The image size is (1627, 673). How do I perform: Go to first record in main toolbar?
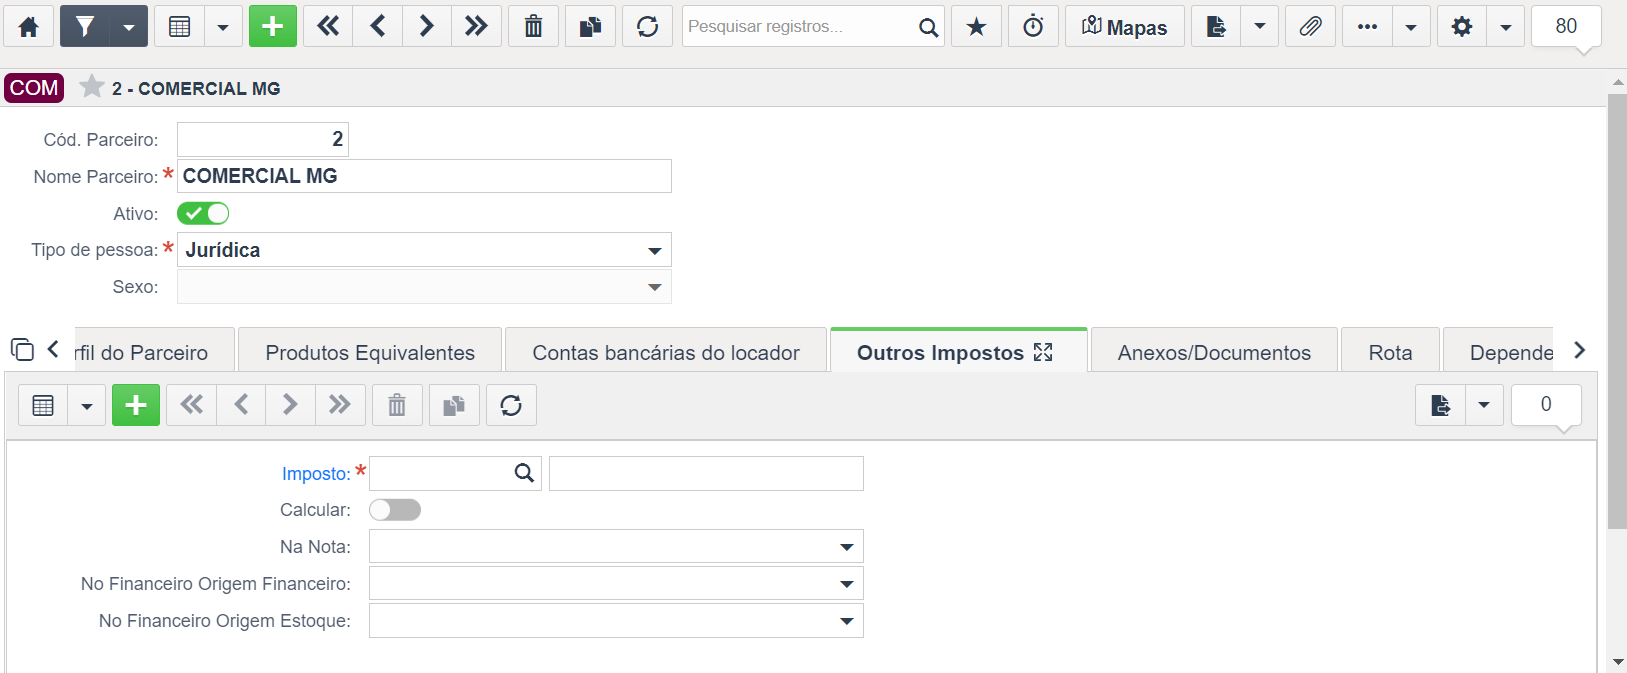point(328,26)
